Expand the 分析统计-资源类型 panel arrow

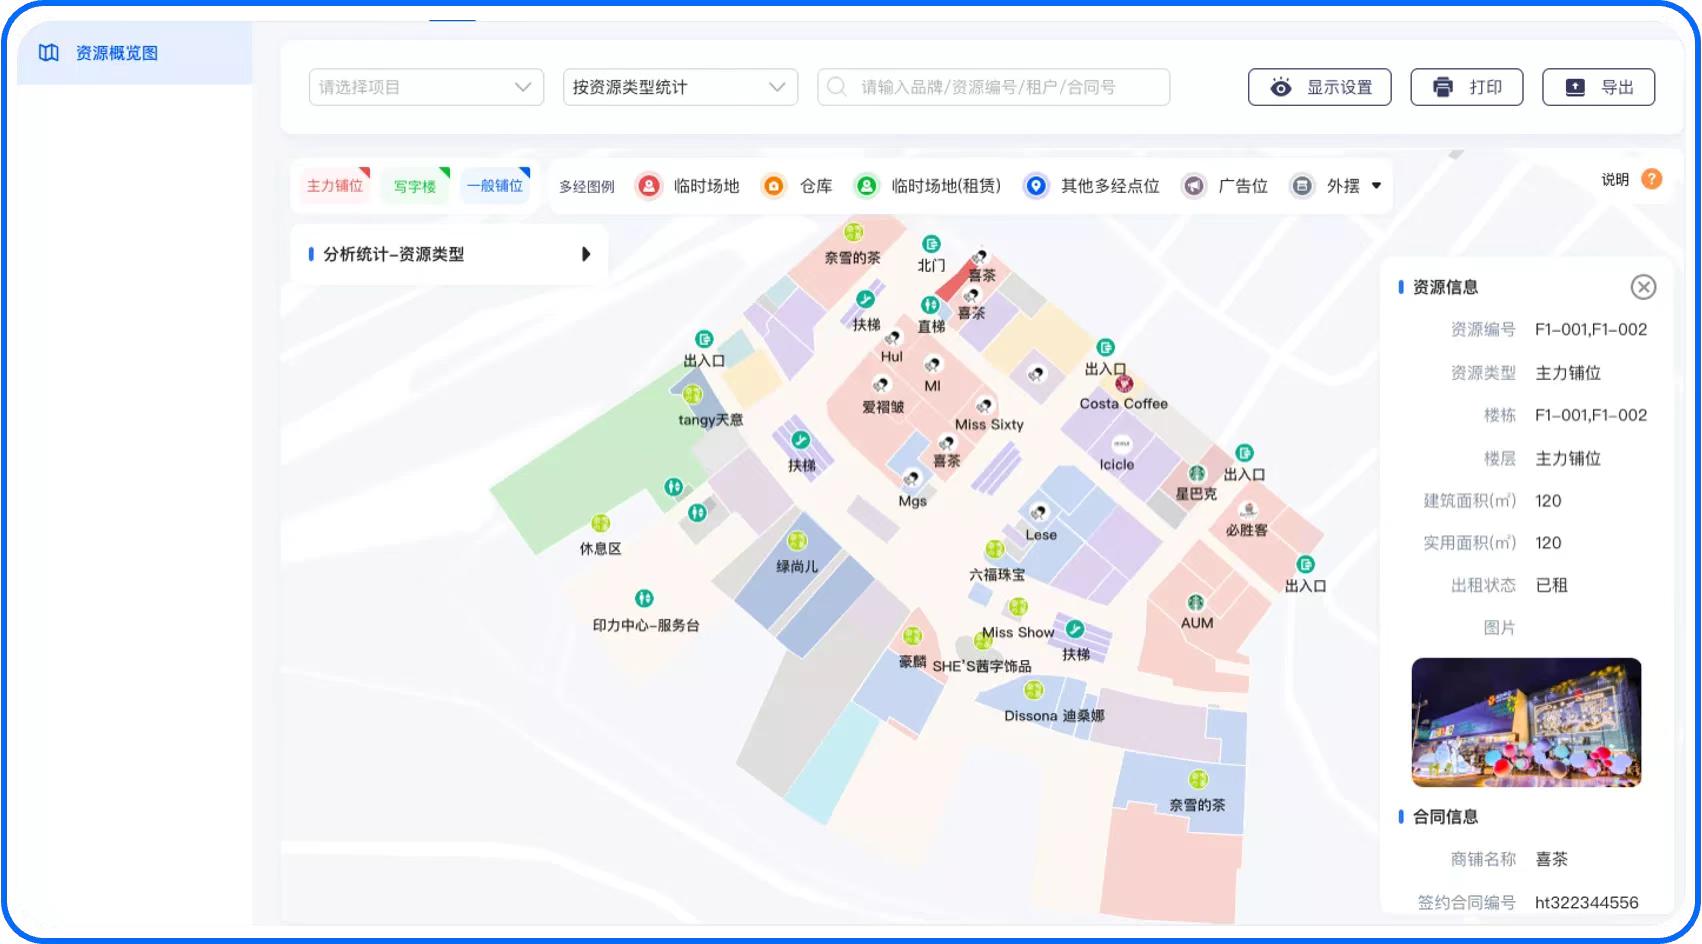click(x=586, y=254)
